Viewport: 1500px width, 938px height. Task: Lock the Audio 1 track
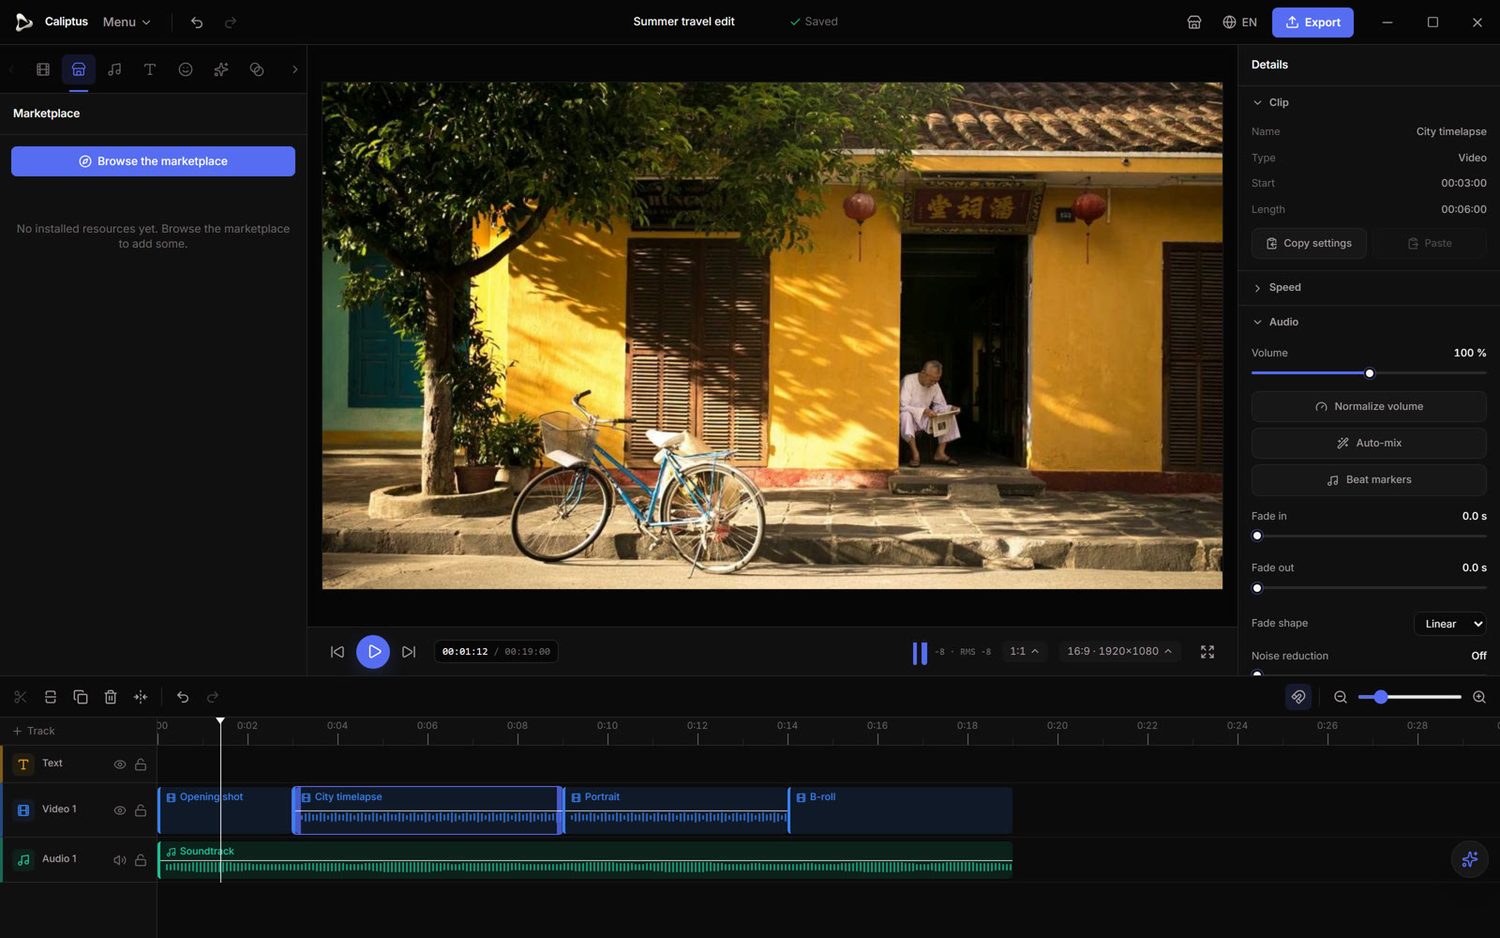141,860
